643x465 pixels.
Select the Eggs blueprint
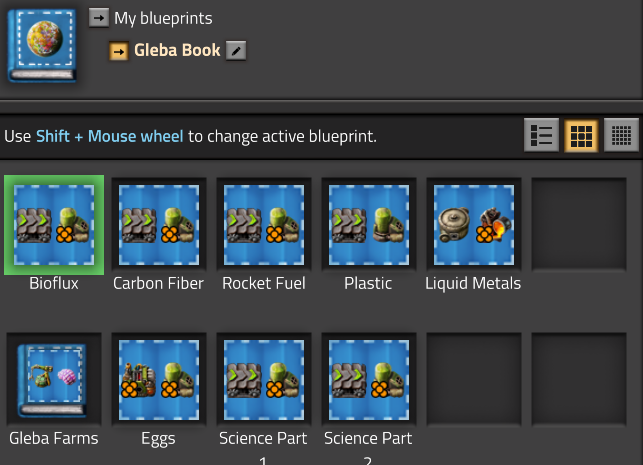point(159,380)
